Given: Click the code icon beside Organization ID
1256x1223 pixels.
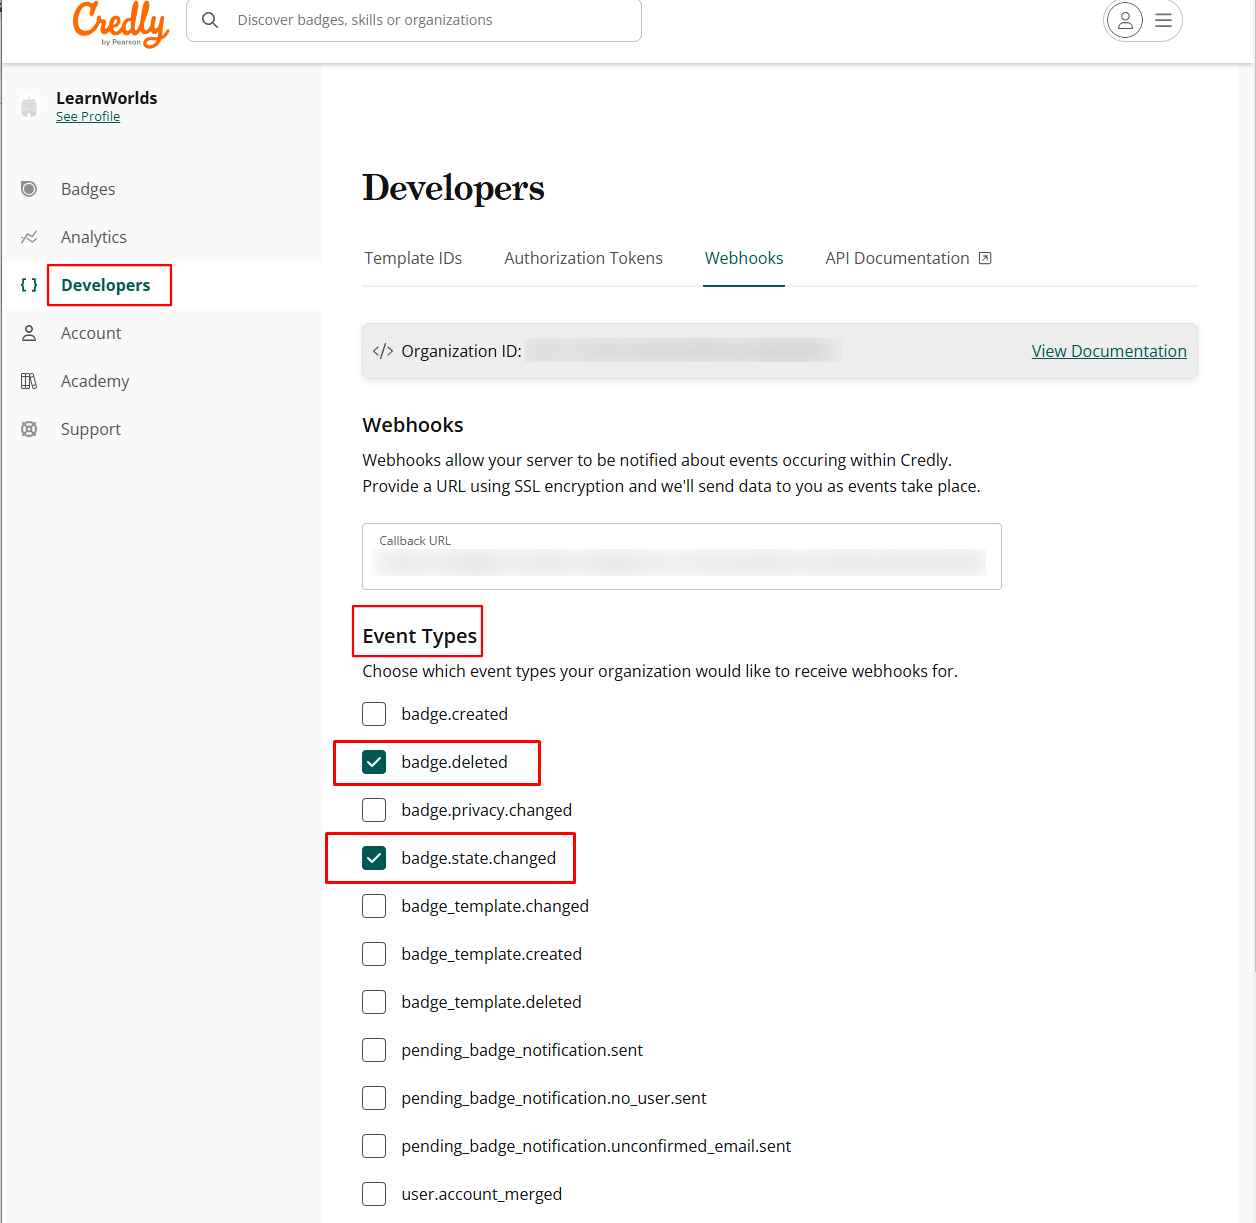Looking at the screenshot, I should 383,351.
